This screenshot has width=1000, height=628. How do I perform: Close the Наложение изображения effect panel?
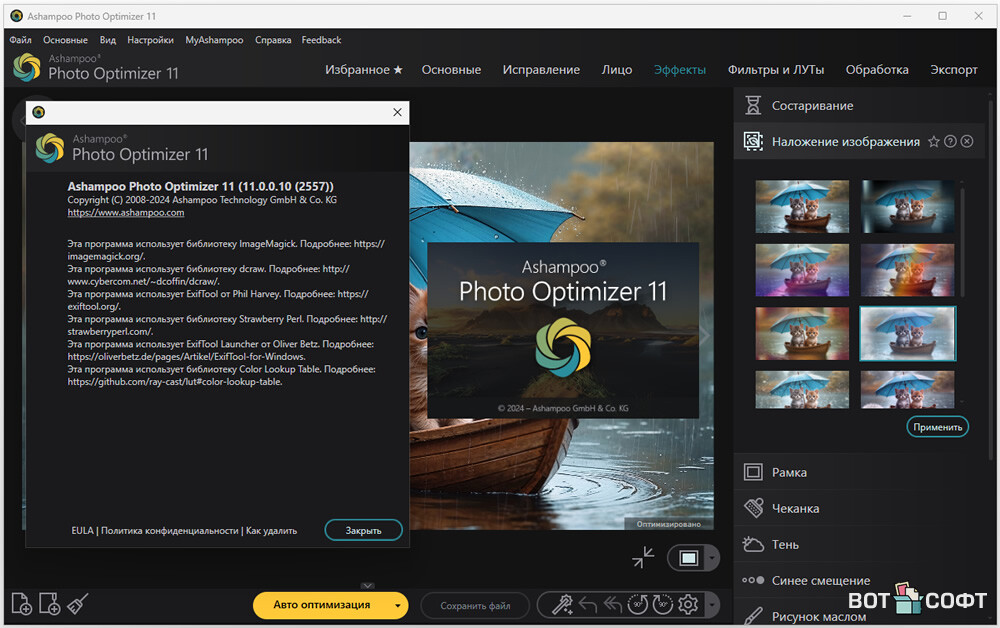(x=967, y=142)
